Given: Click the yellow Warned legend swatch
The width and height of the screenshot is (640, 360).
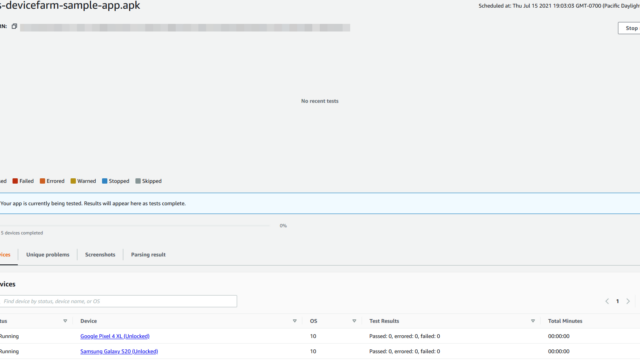Looking at the screenshot, I should click(x=73, y=181).
